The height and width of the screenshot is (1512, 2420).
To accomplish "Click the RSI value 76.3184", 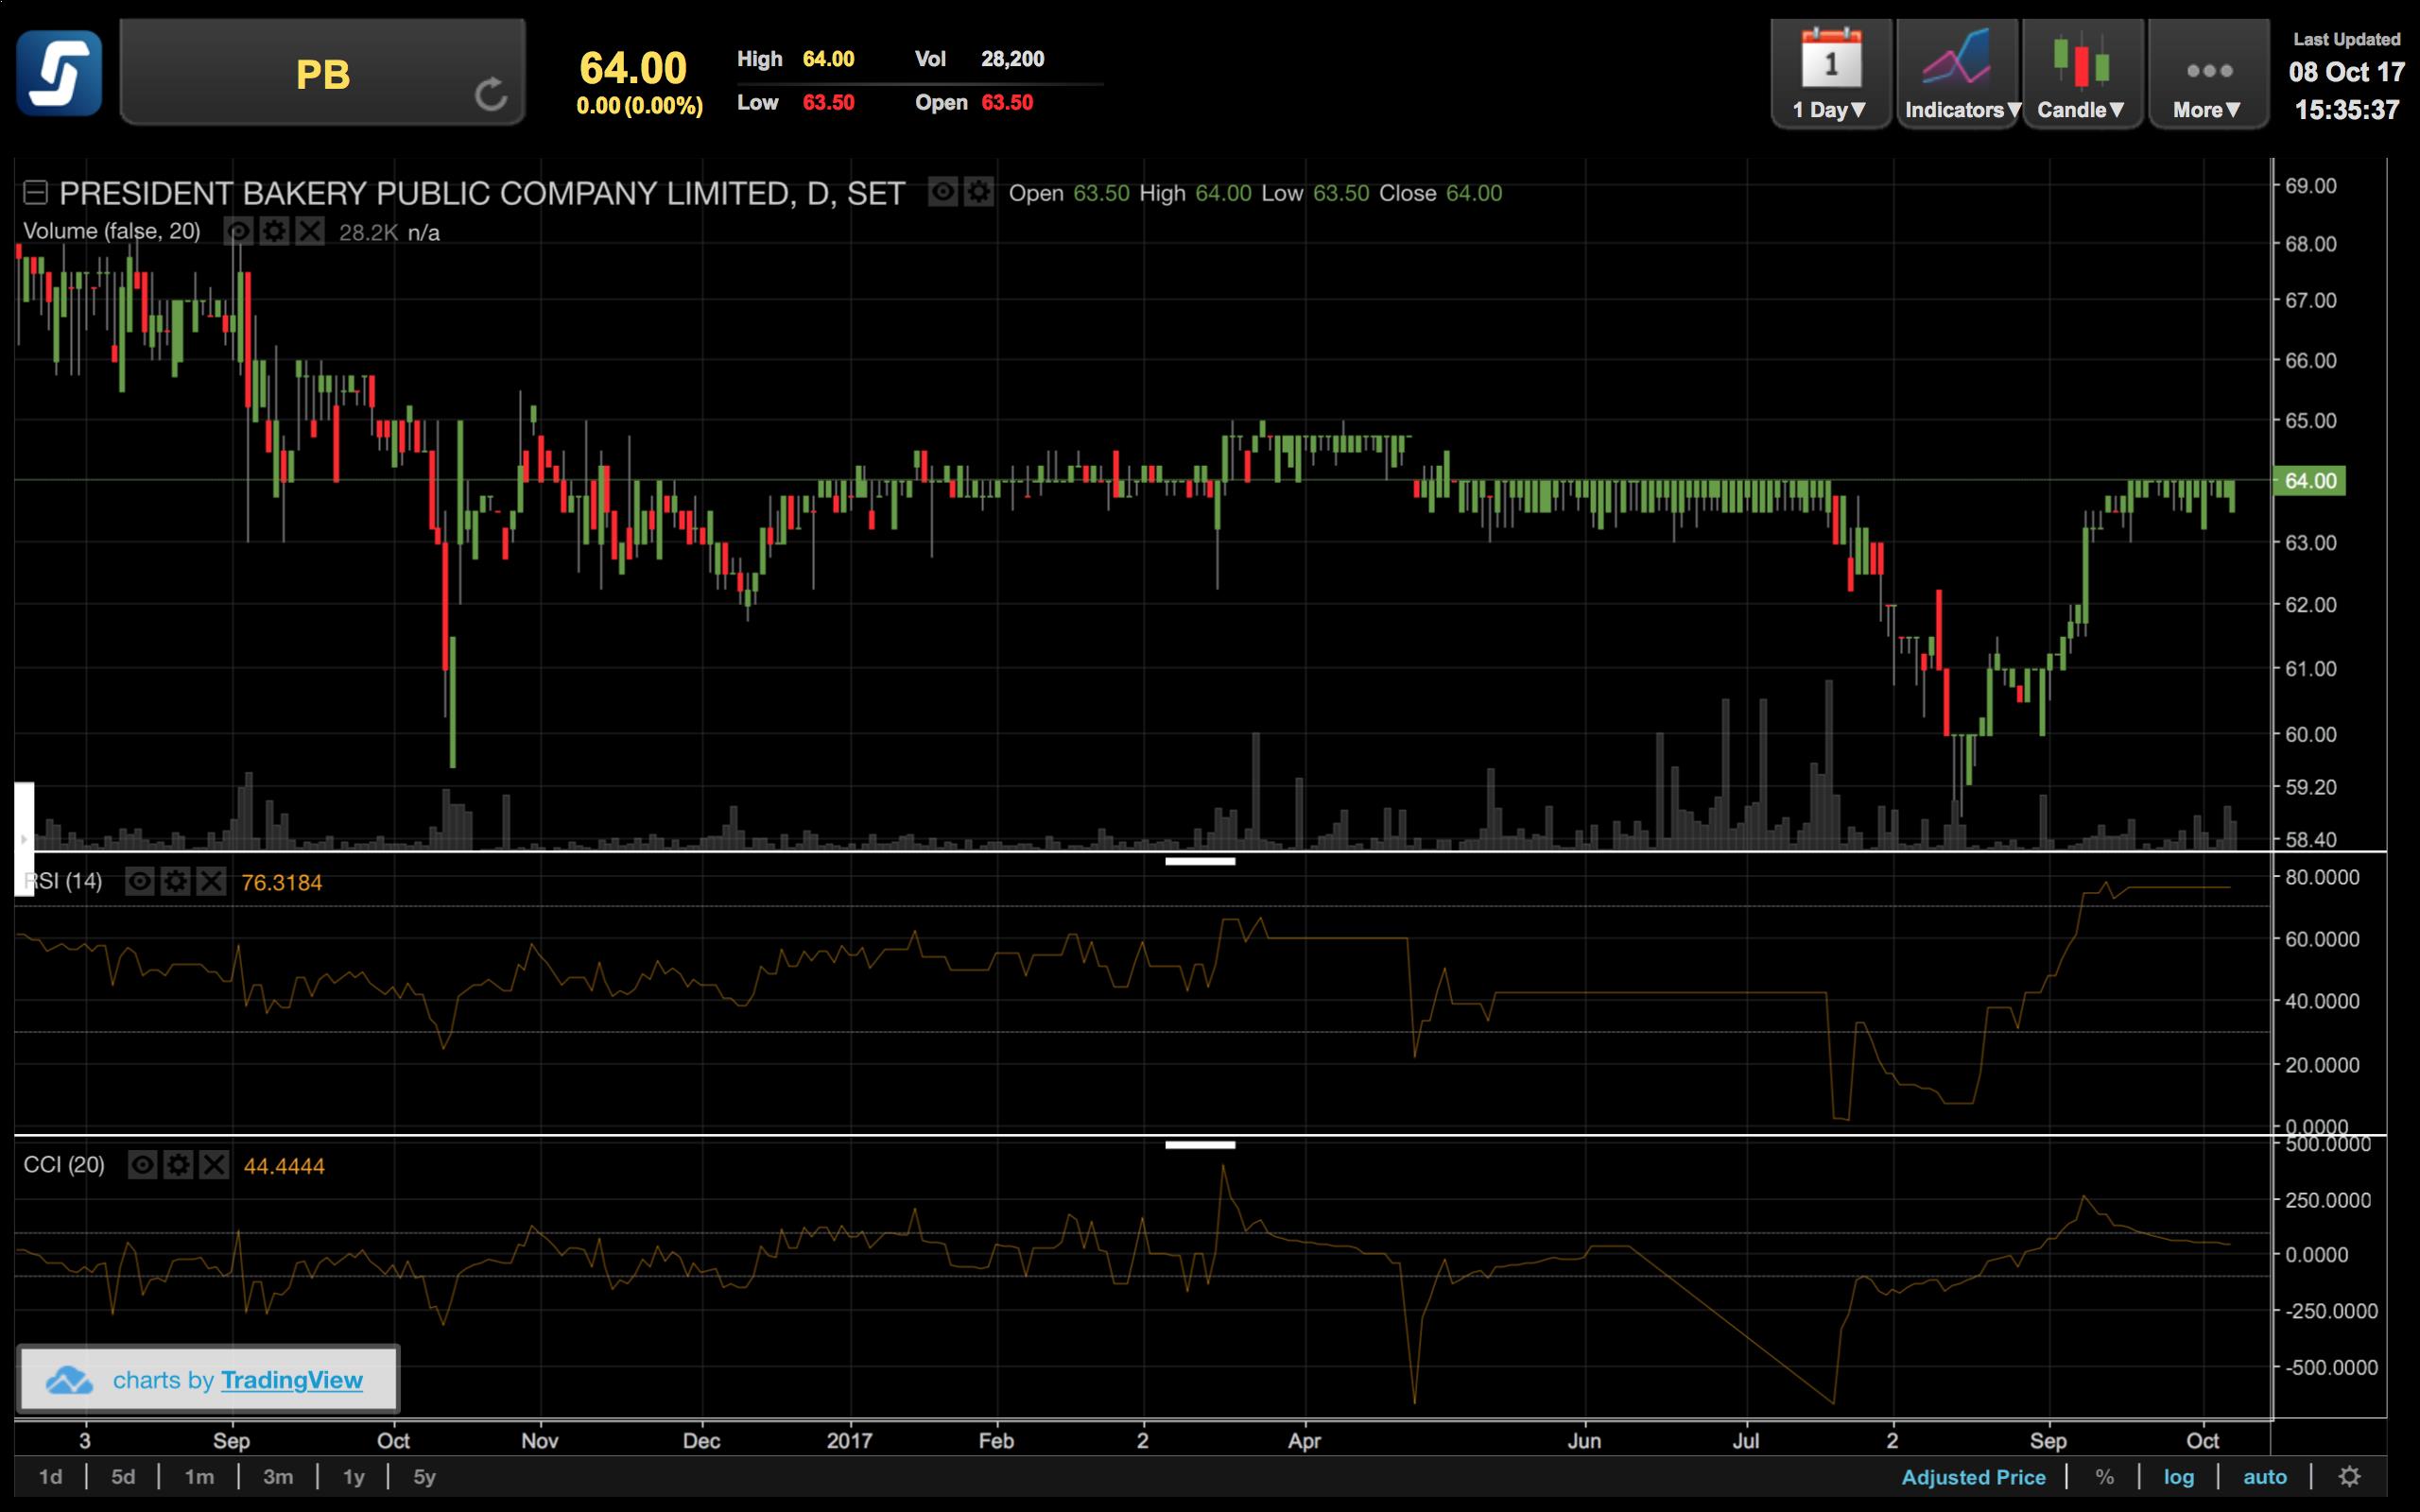I will click(x=282, y=883).
